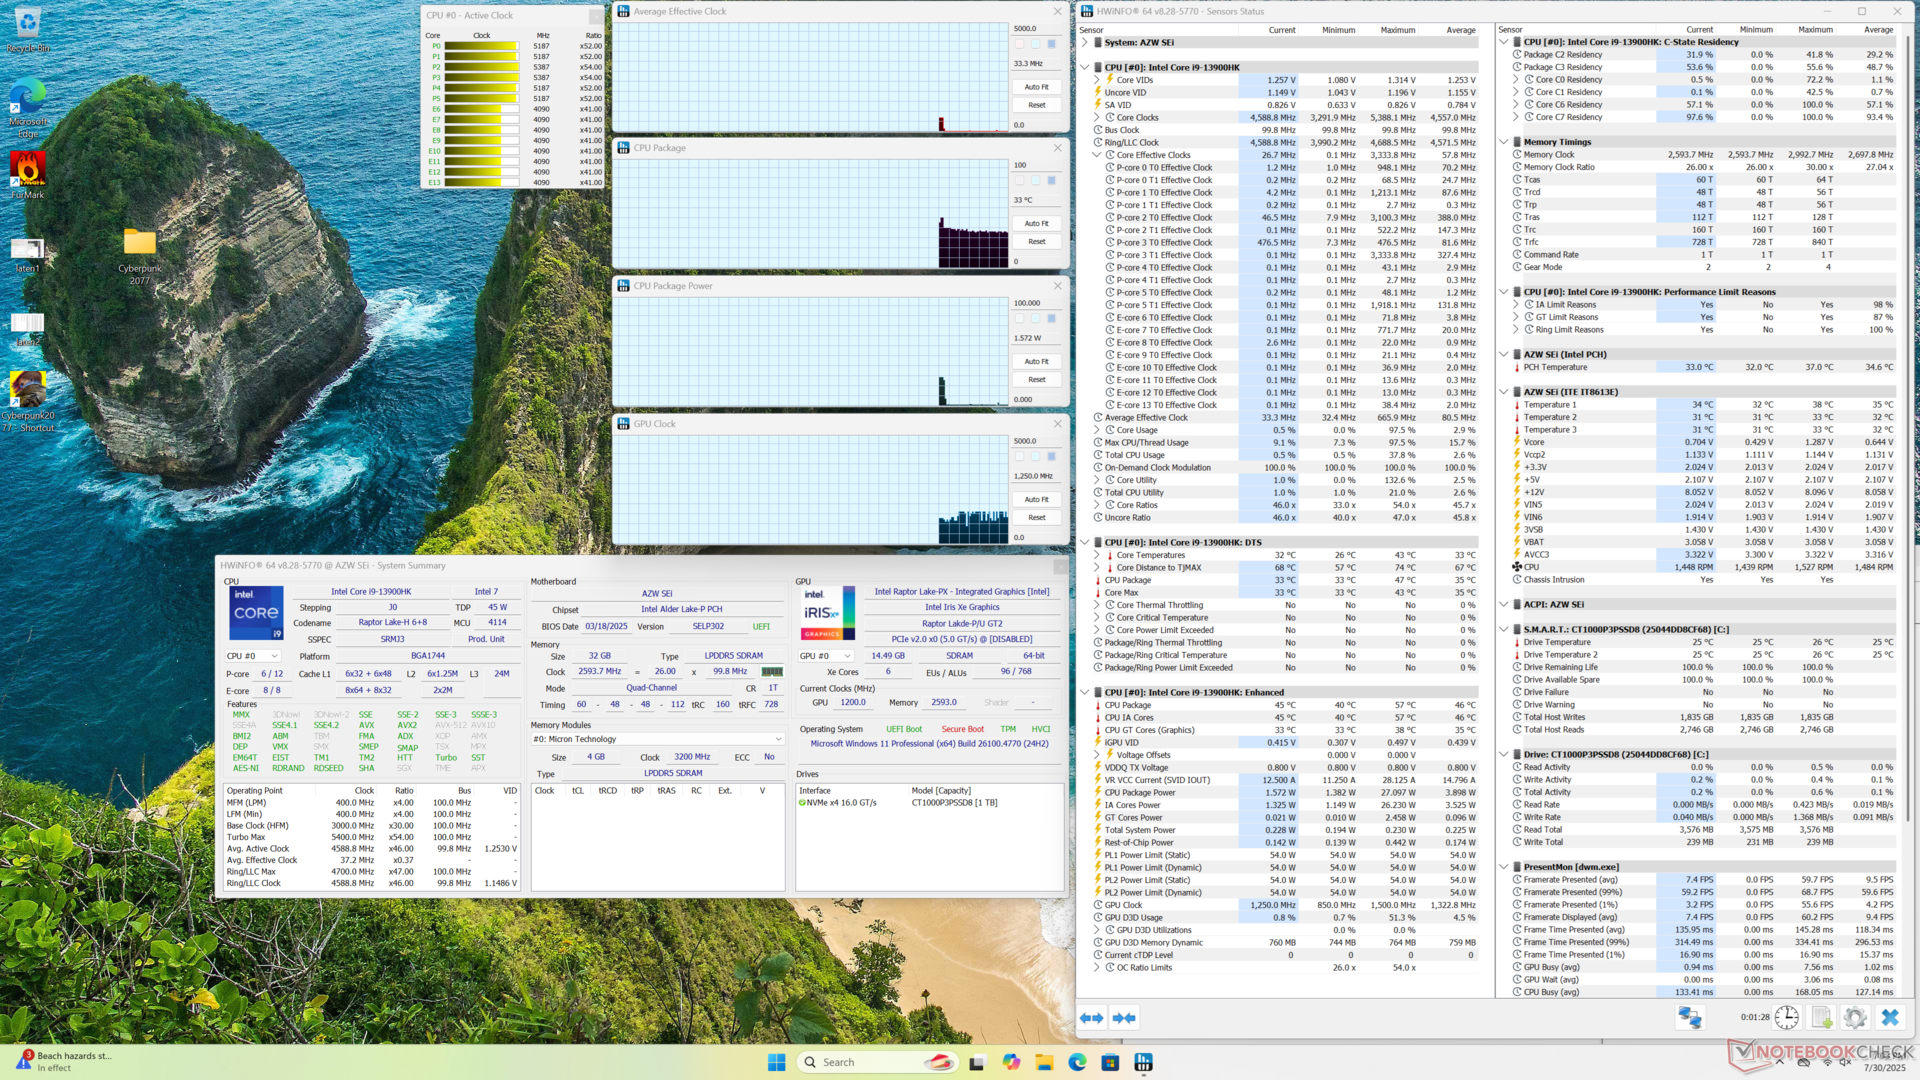Select the Drive Remaining Life row
Viewport: 1920px width, 1080px height.
(1704, 667)
